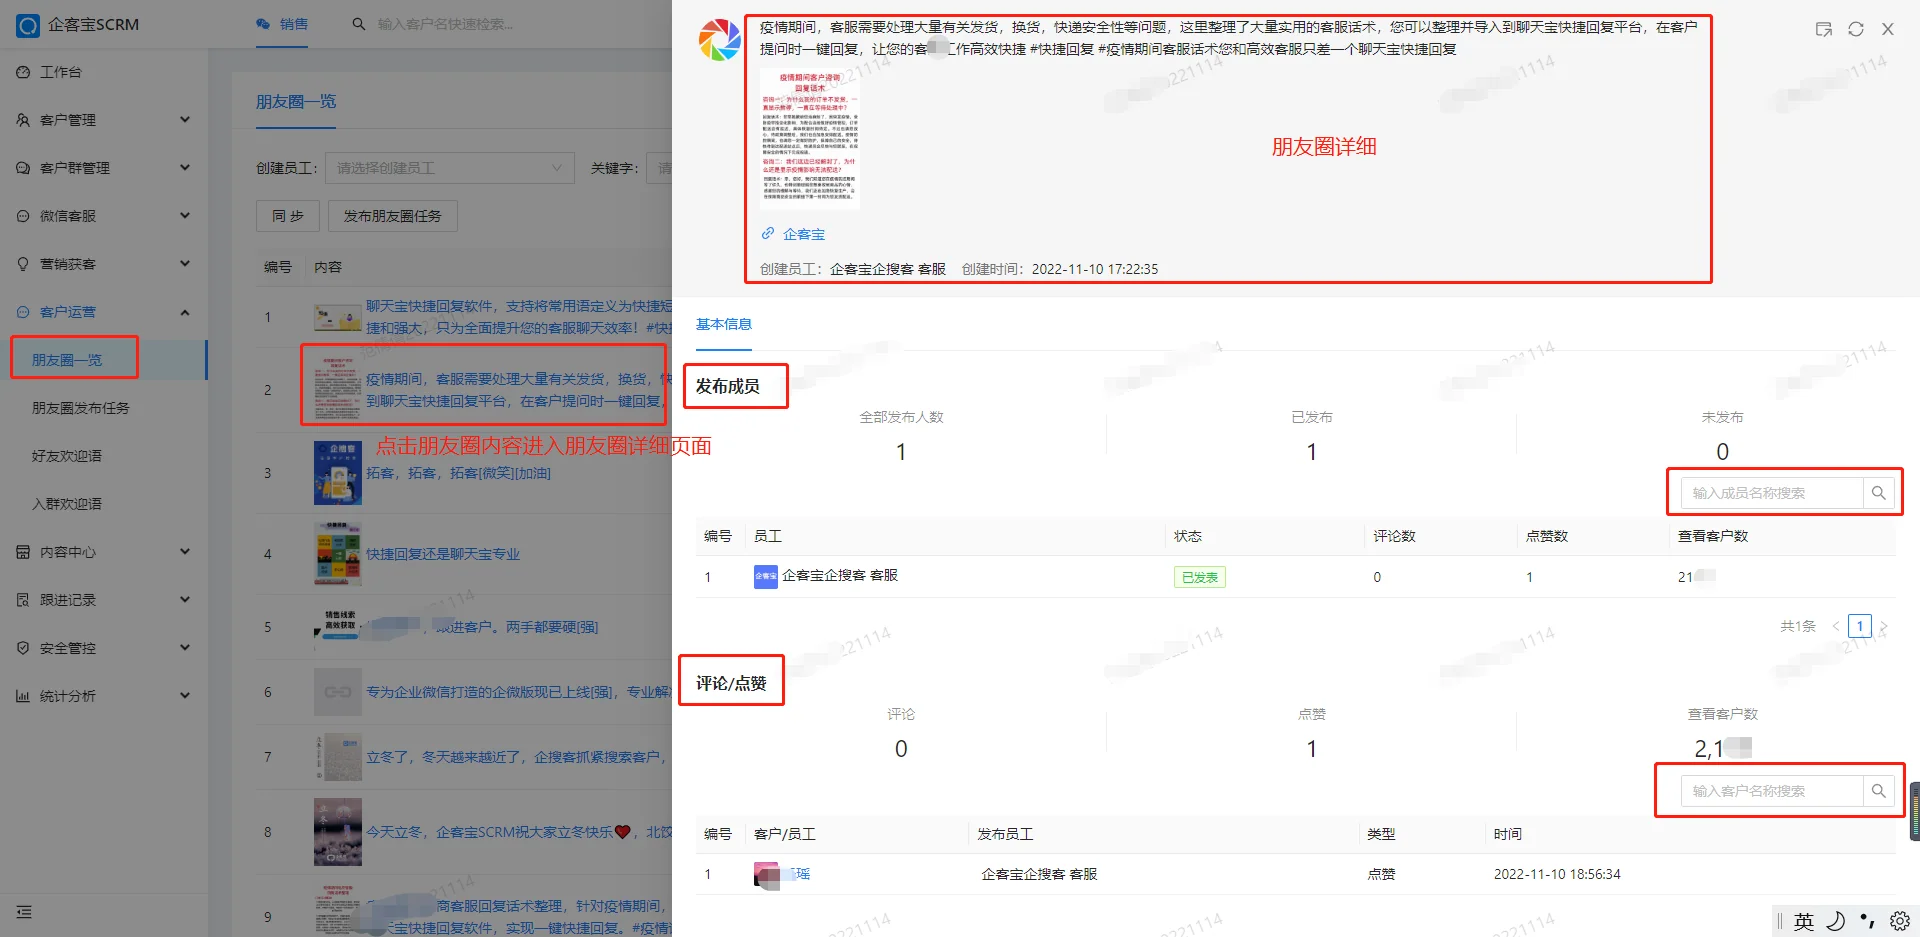Select page 1 in member pagination

[x=1860, y=626]
